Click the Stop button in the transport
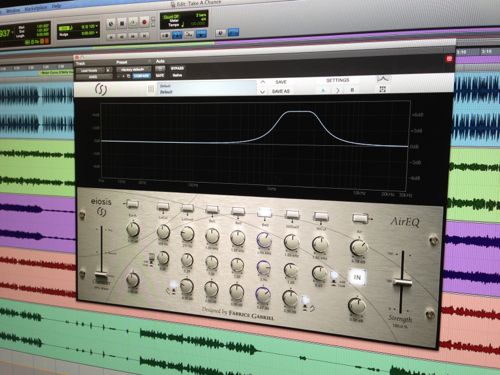Image resolution: width=500 pixels, height=375 pixels. (x=122, y=23)
